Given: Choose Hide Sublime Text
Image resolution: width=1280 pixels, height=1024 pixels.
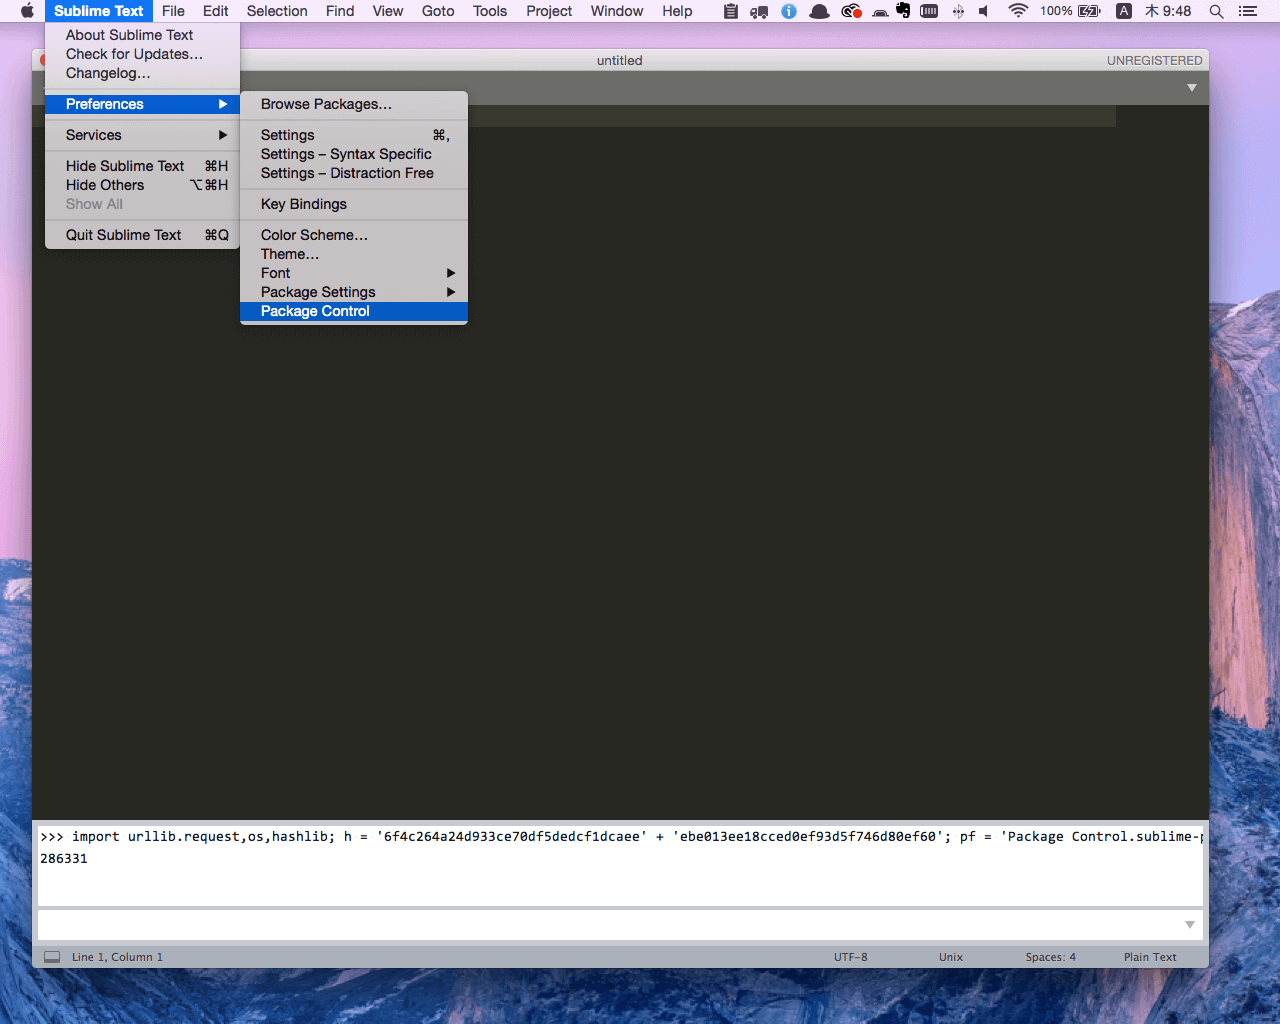Looking at the screenshot, I should (x=142, y=166).
